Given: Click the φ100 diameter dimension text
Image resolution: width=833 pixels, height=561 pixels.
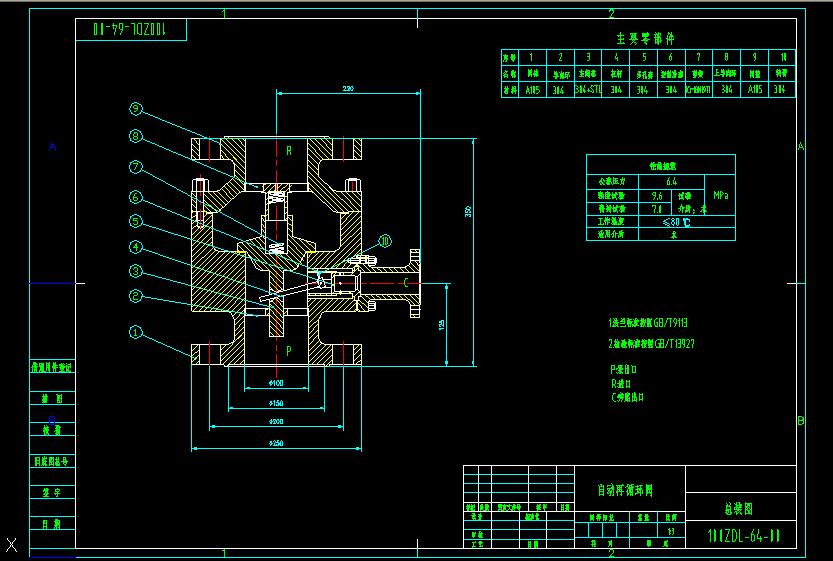Looking at the screenshot, I should tap(276, 383).
